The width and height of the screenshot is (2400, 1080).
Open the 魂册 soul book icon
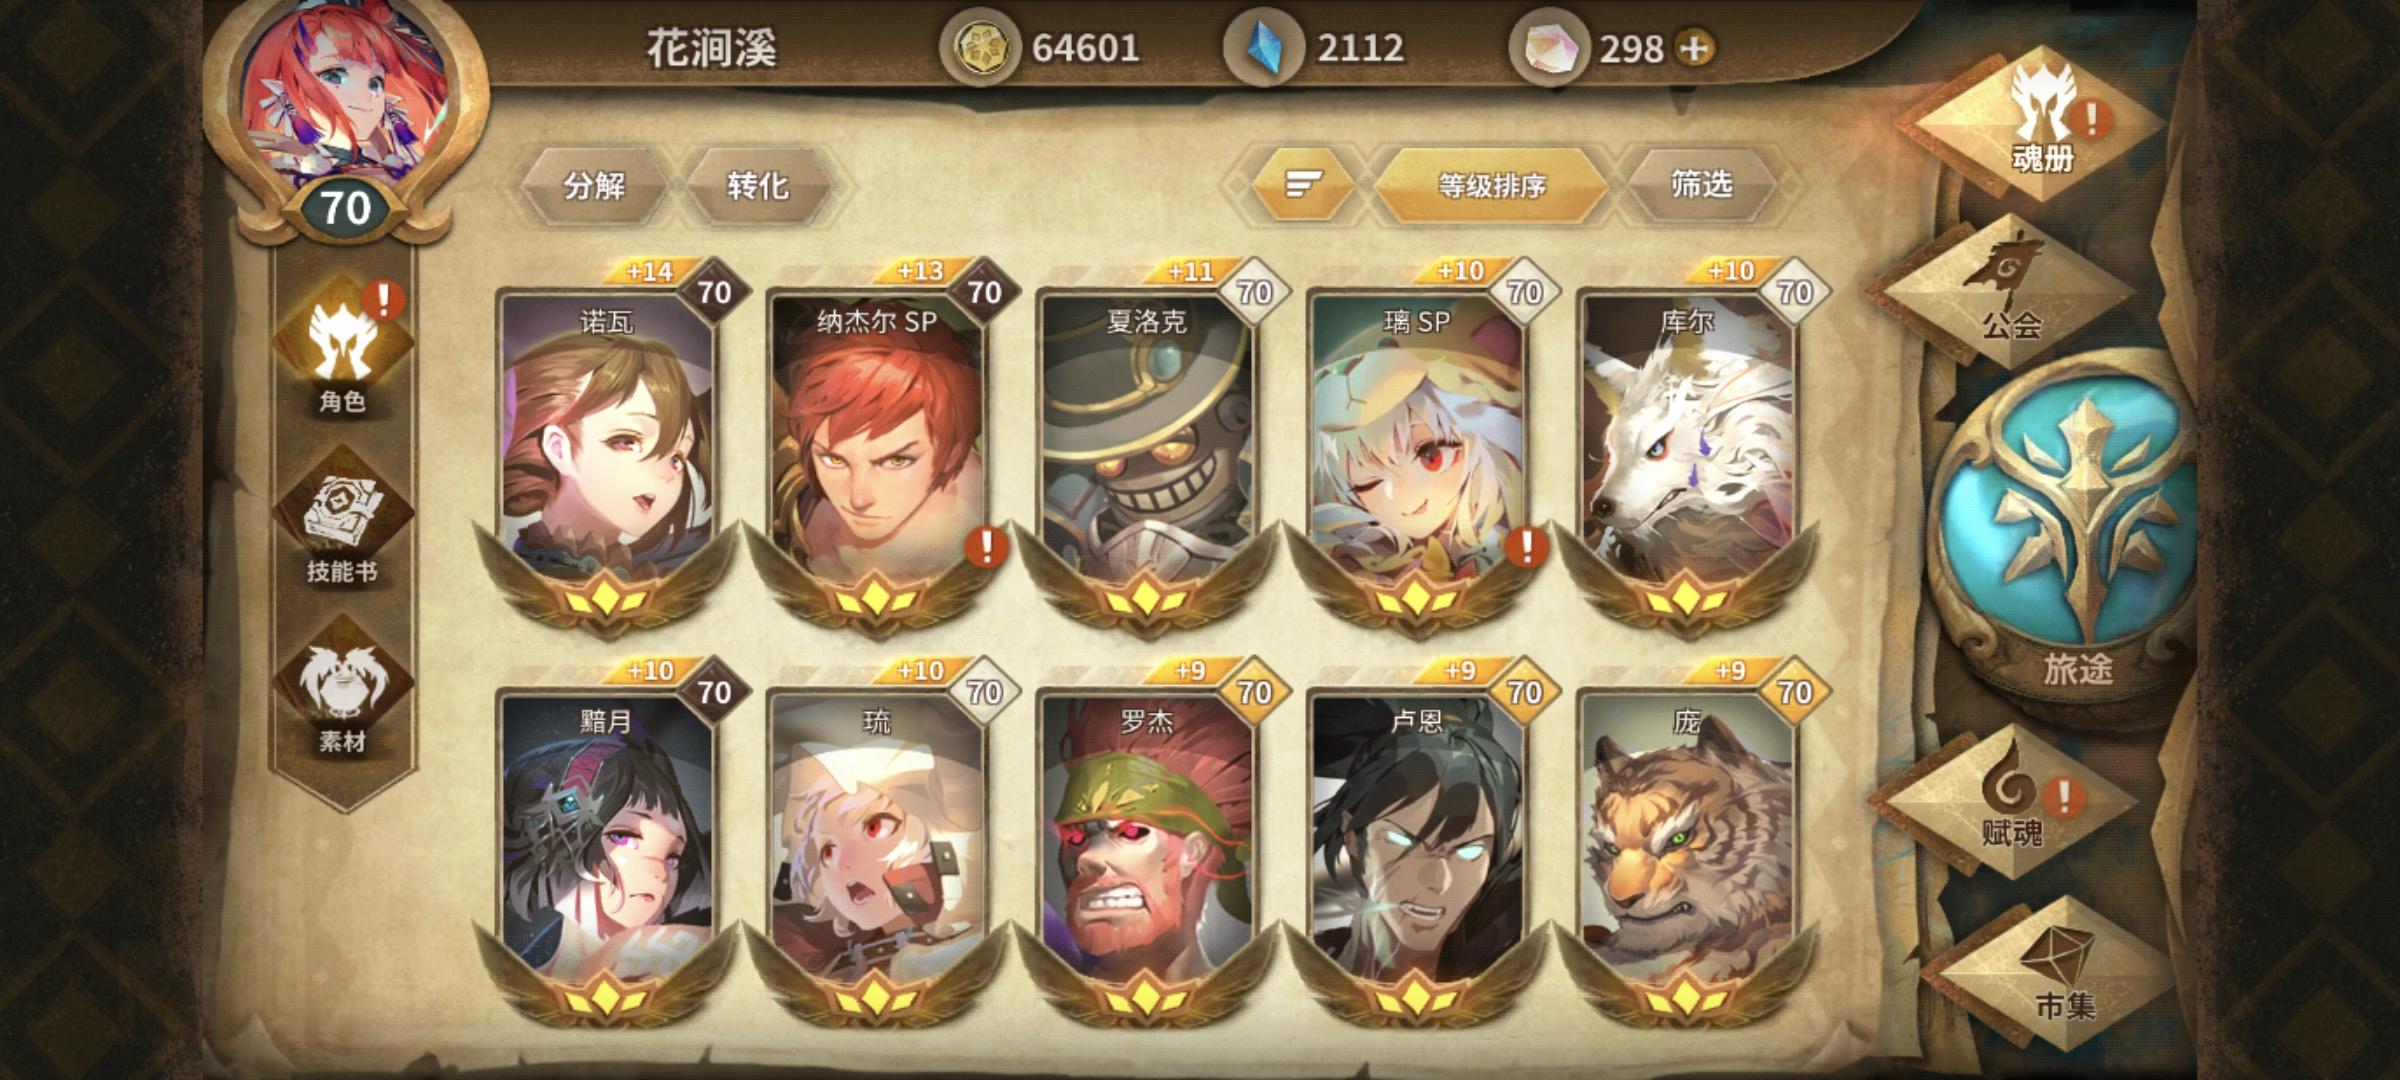(x=2043, y=118)
